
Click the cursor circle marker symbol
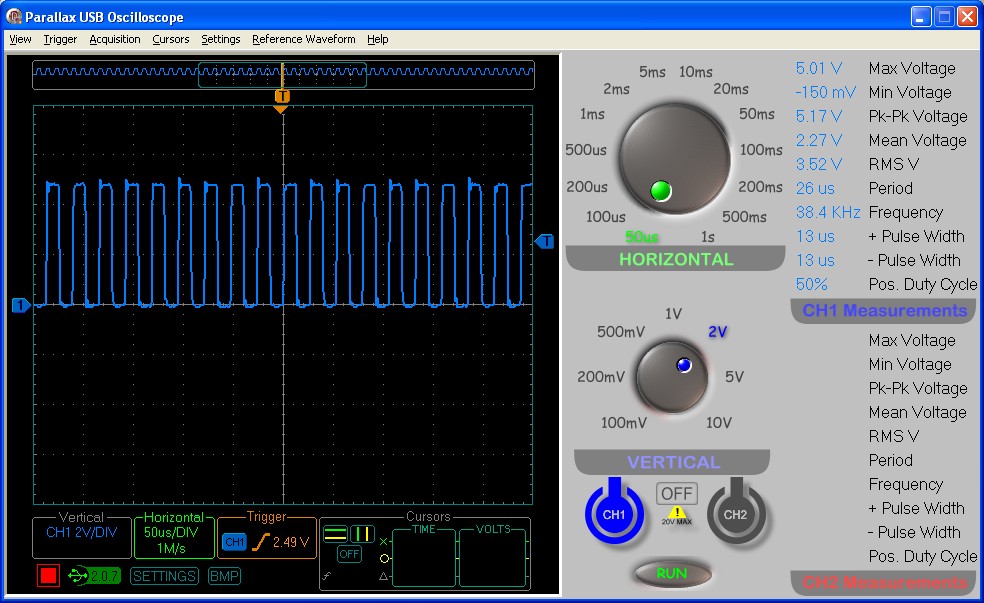[x=384, y=558]
